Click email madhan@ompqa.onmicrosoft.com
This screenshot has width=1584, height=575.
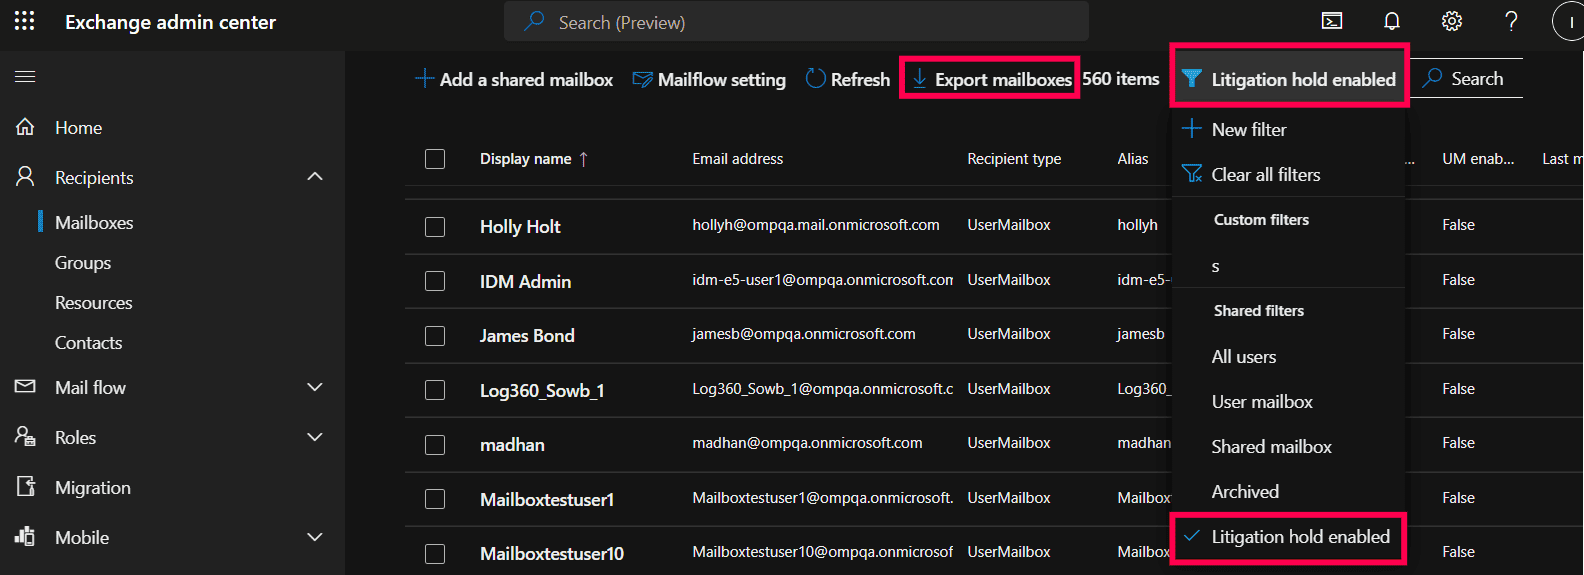click(x=807, y=443)
